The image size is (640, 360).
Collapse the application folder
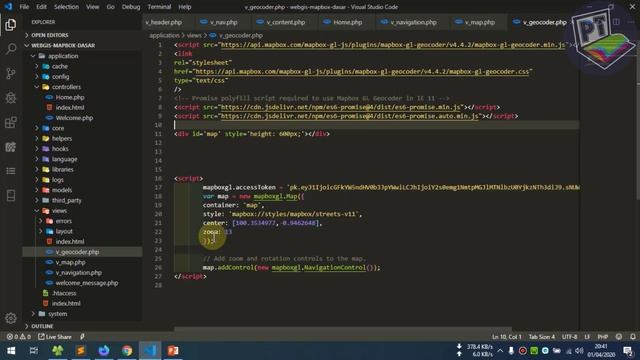pyautogui.click(x=63, y=56)
